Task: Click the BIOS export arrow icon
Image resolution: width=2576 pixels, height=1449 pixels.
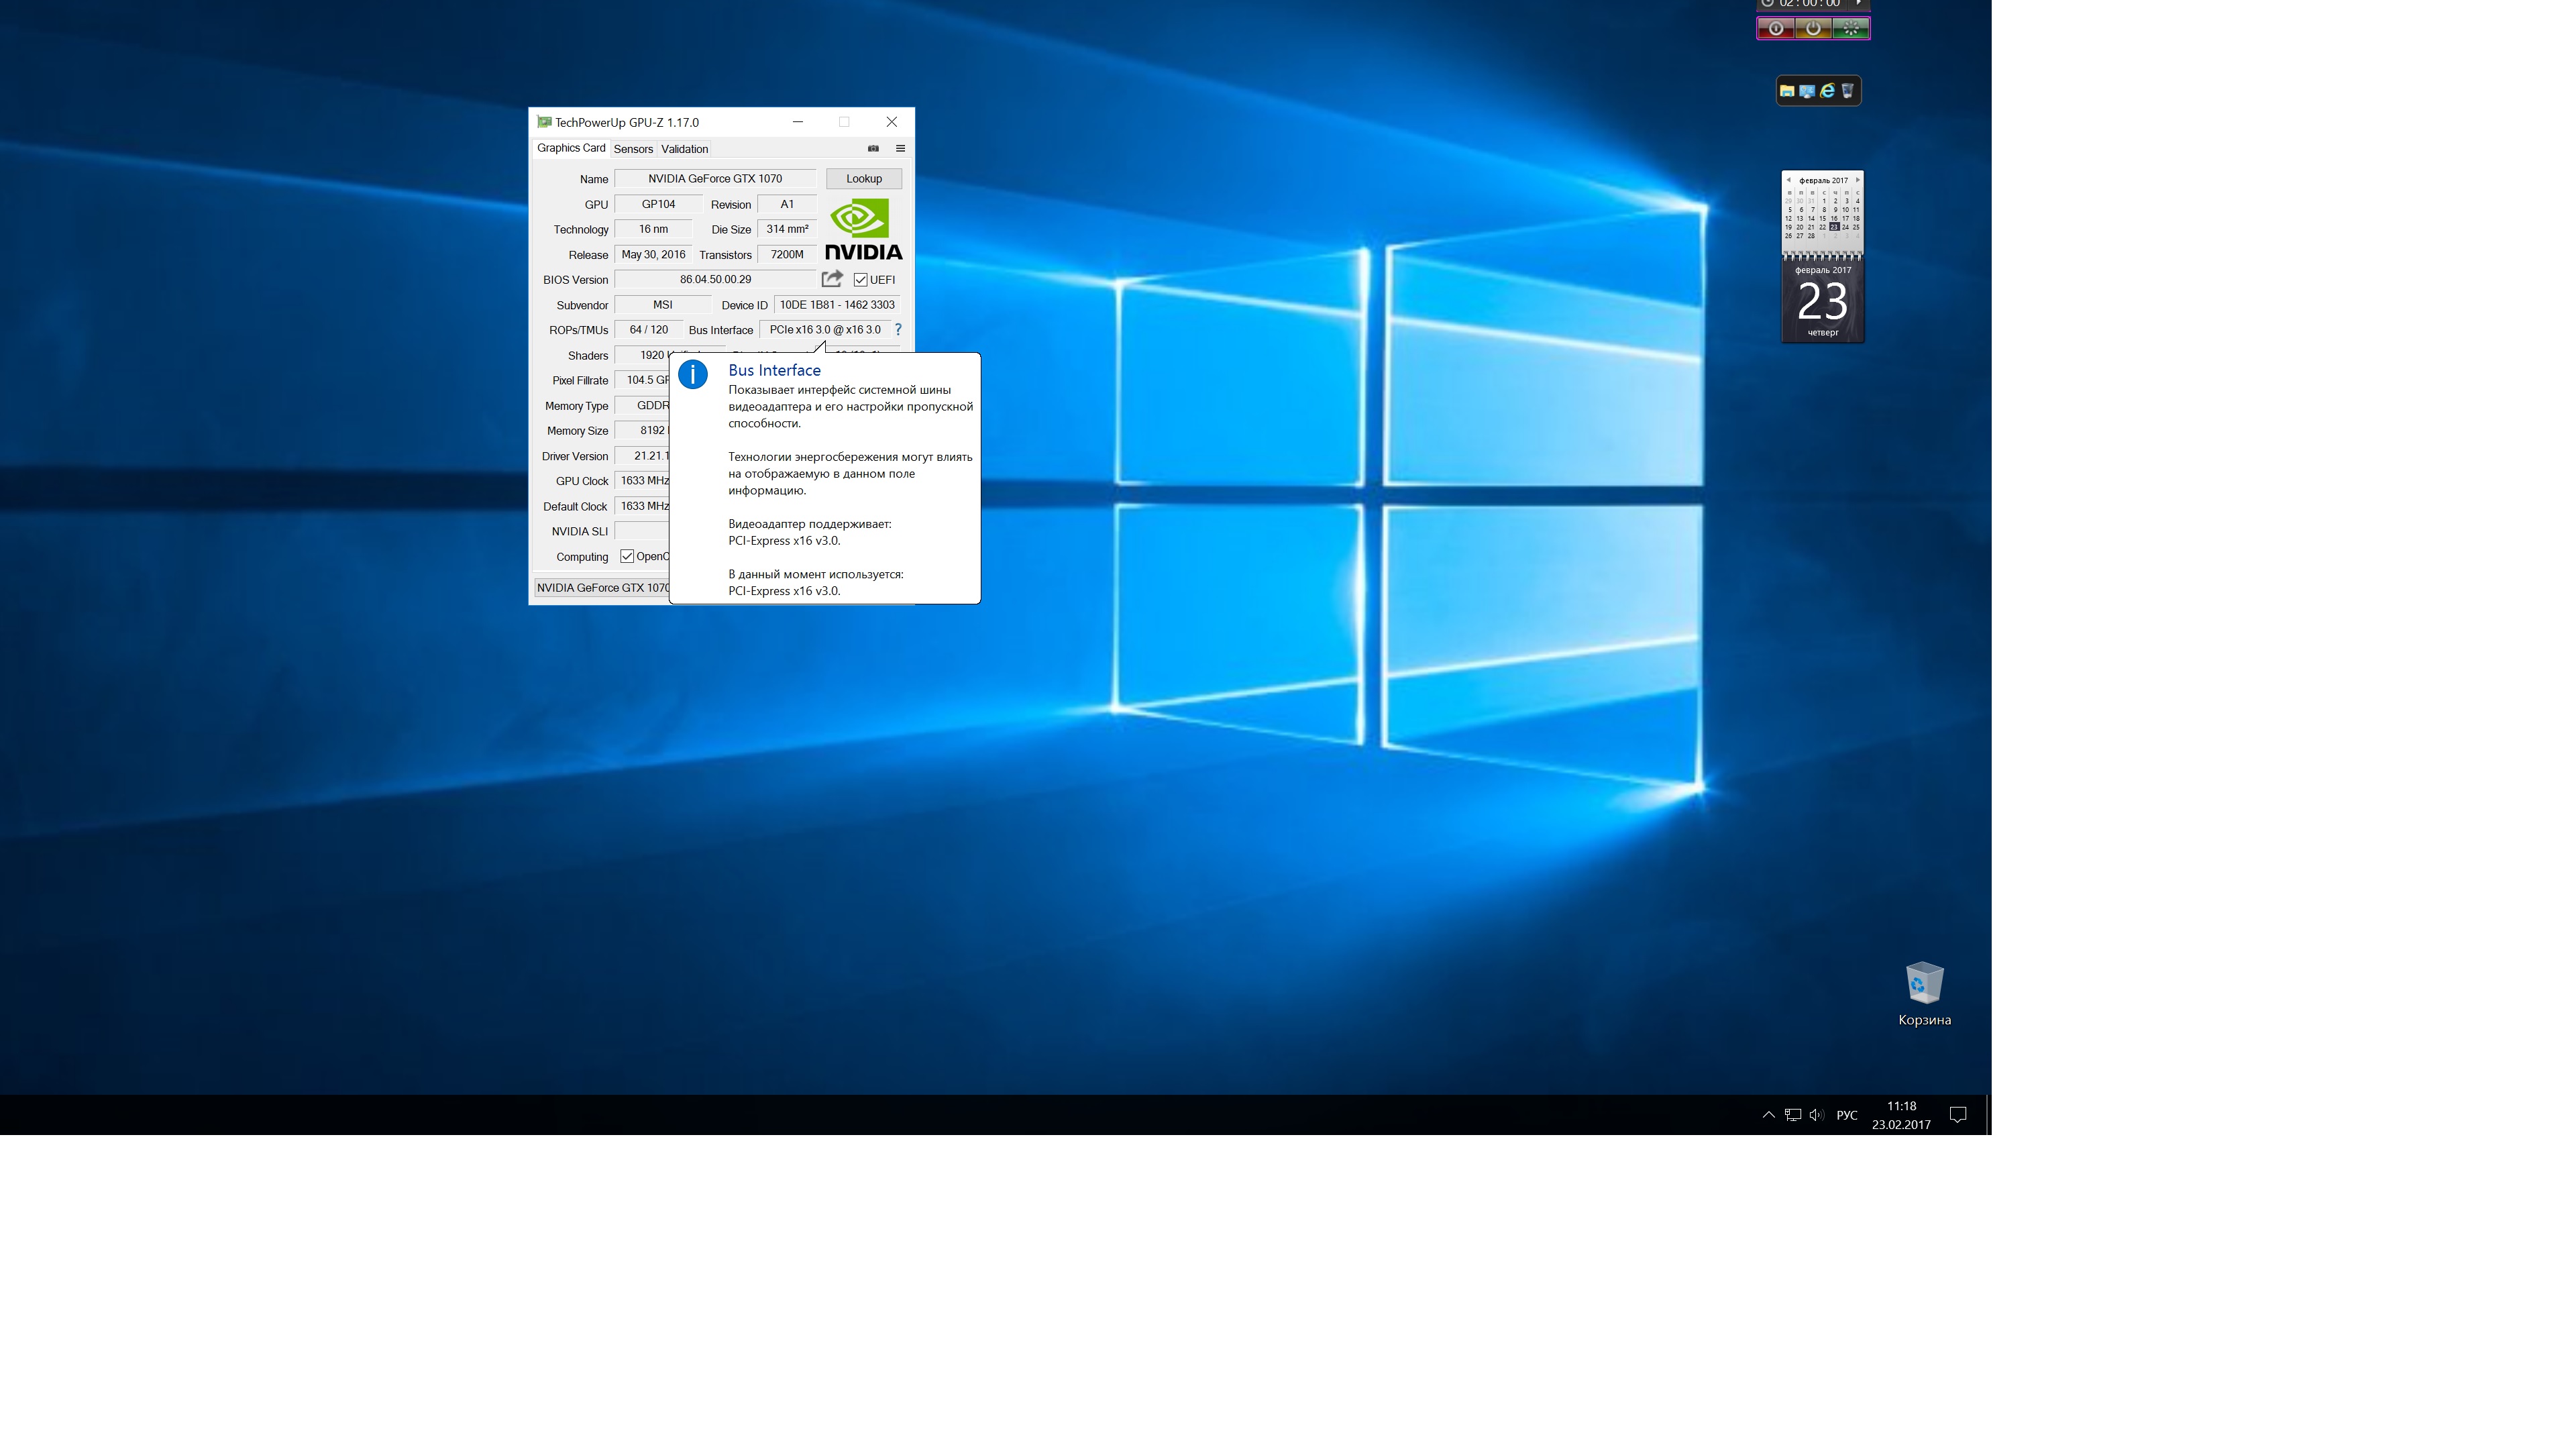Action: 832,280
